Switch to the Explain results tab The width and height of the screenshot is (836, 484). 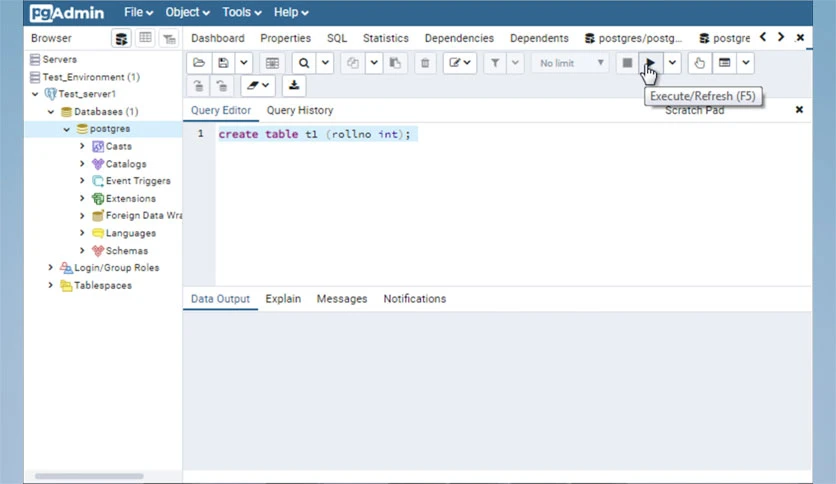pos(283,299)
